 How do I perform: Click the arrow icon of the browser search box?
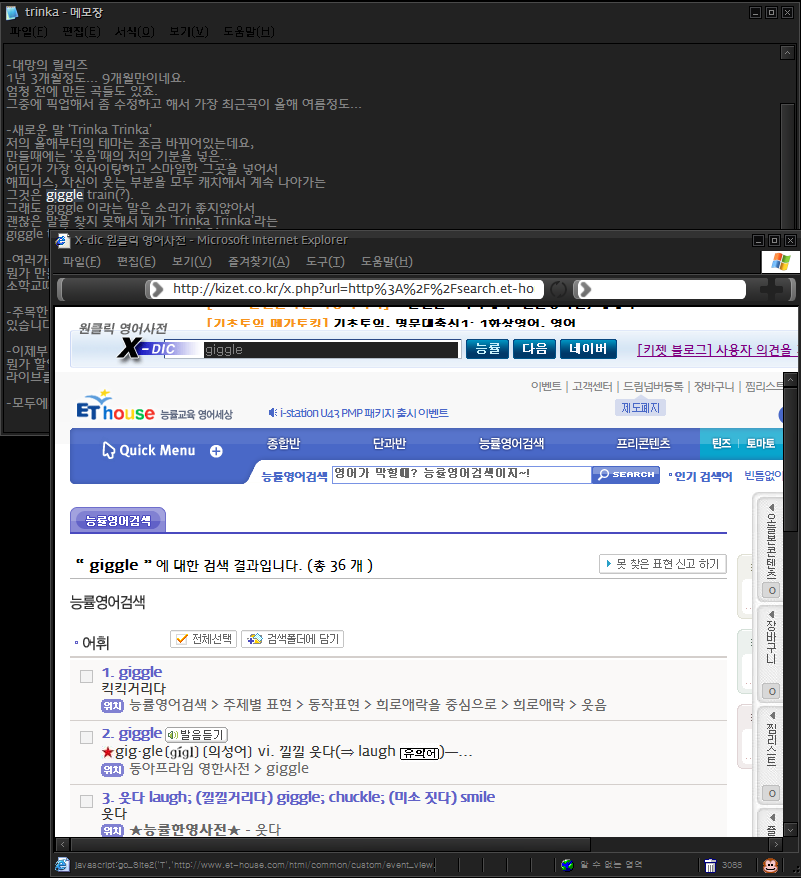pyautogui.click(x=585, y=289)
